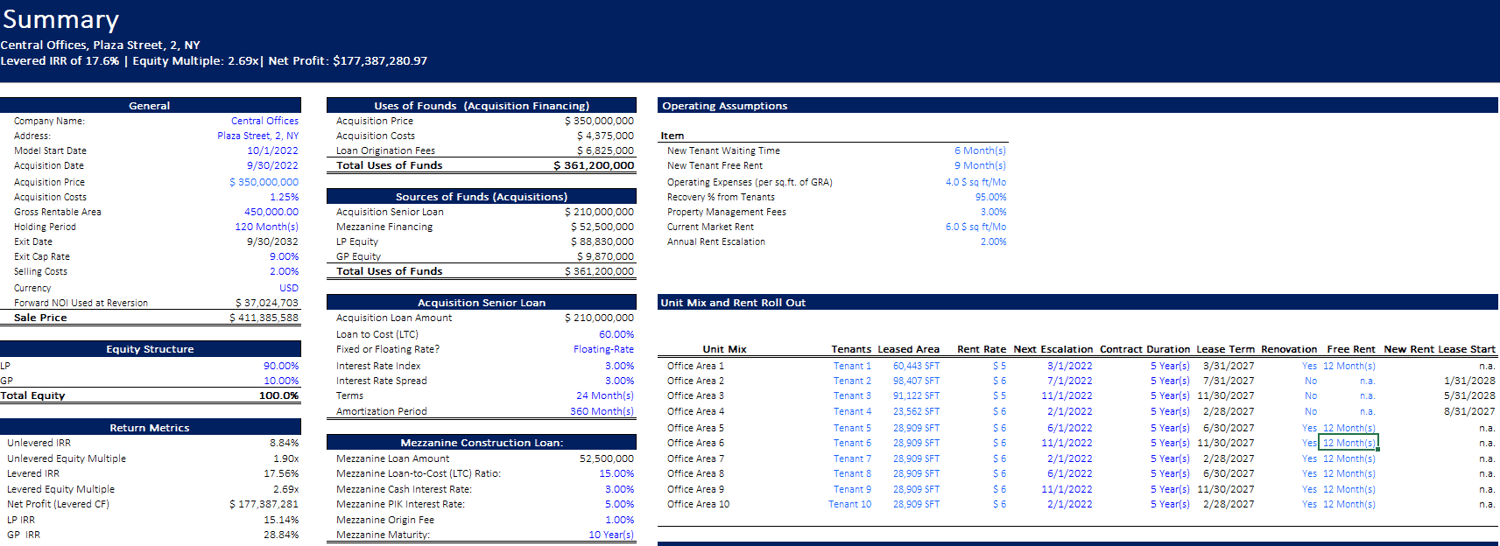Select the Exit Cap Rate 9.00% cell

click(284, 257)
